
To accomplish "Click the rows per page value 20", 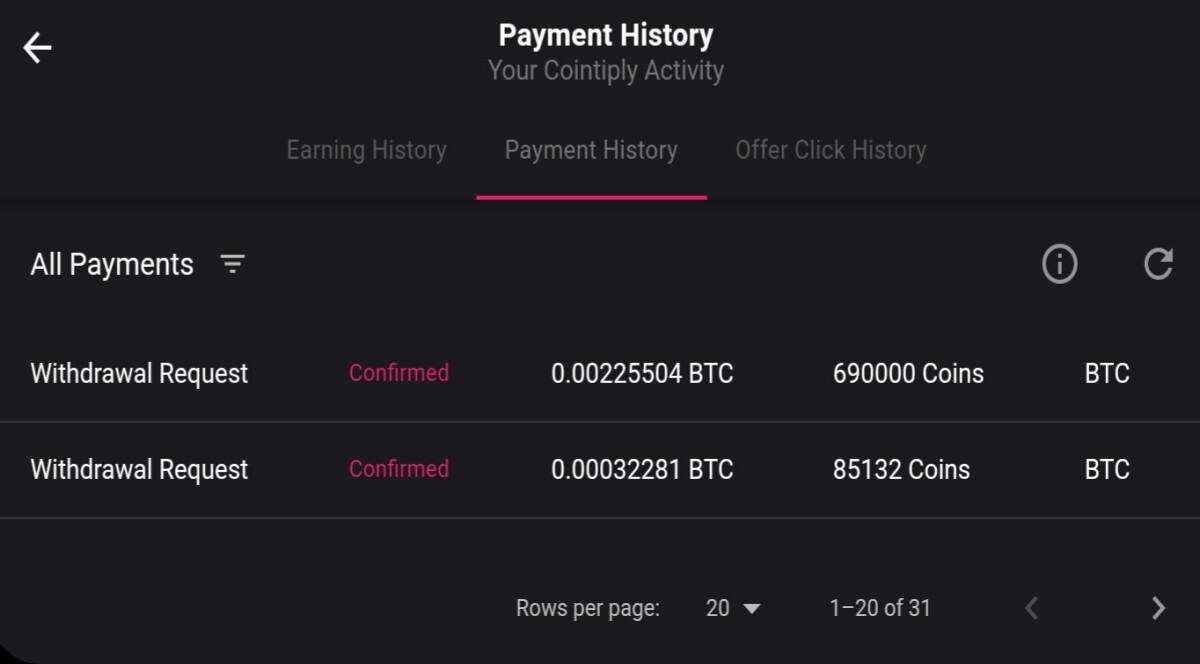I will (718, 607).
